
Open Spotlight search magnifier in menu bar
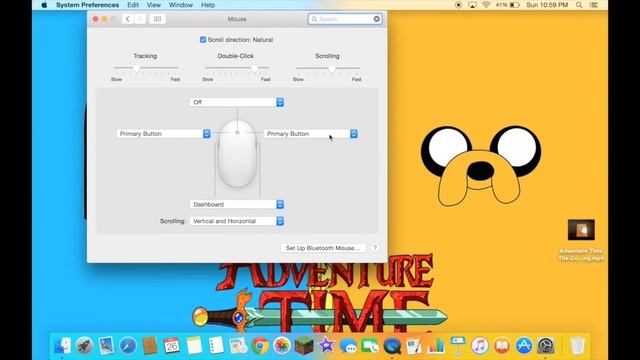(x=579, y=5)
